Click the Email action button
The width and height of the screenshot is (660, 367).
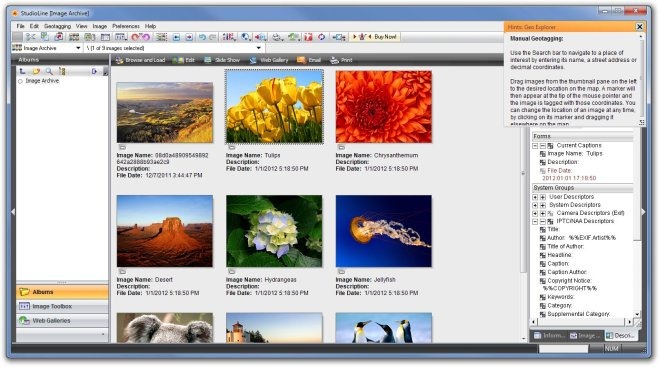tap(309, 60)
